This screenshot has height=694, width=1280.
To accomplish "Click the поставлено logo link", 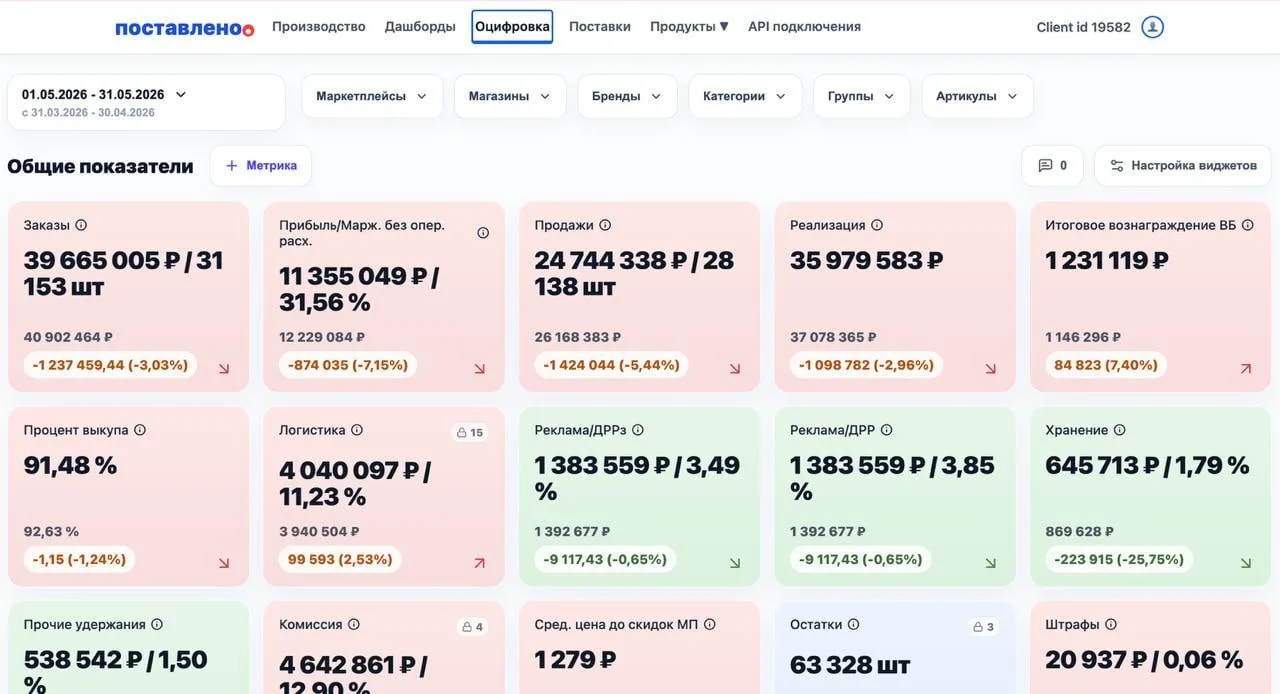I will pos(185,28).
